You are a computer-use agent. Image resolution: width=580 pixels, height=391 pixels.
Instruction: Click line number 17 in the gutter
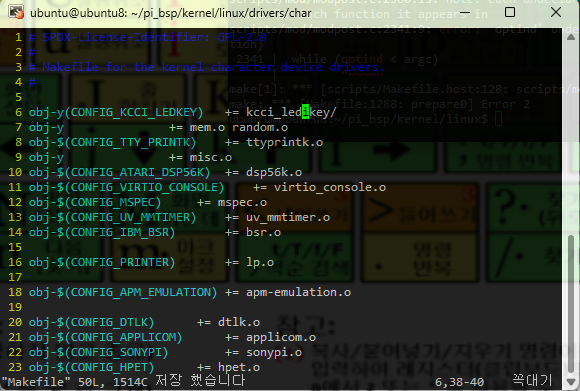pyautogui.click(x=15, y=277)
